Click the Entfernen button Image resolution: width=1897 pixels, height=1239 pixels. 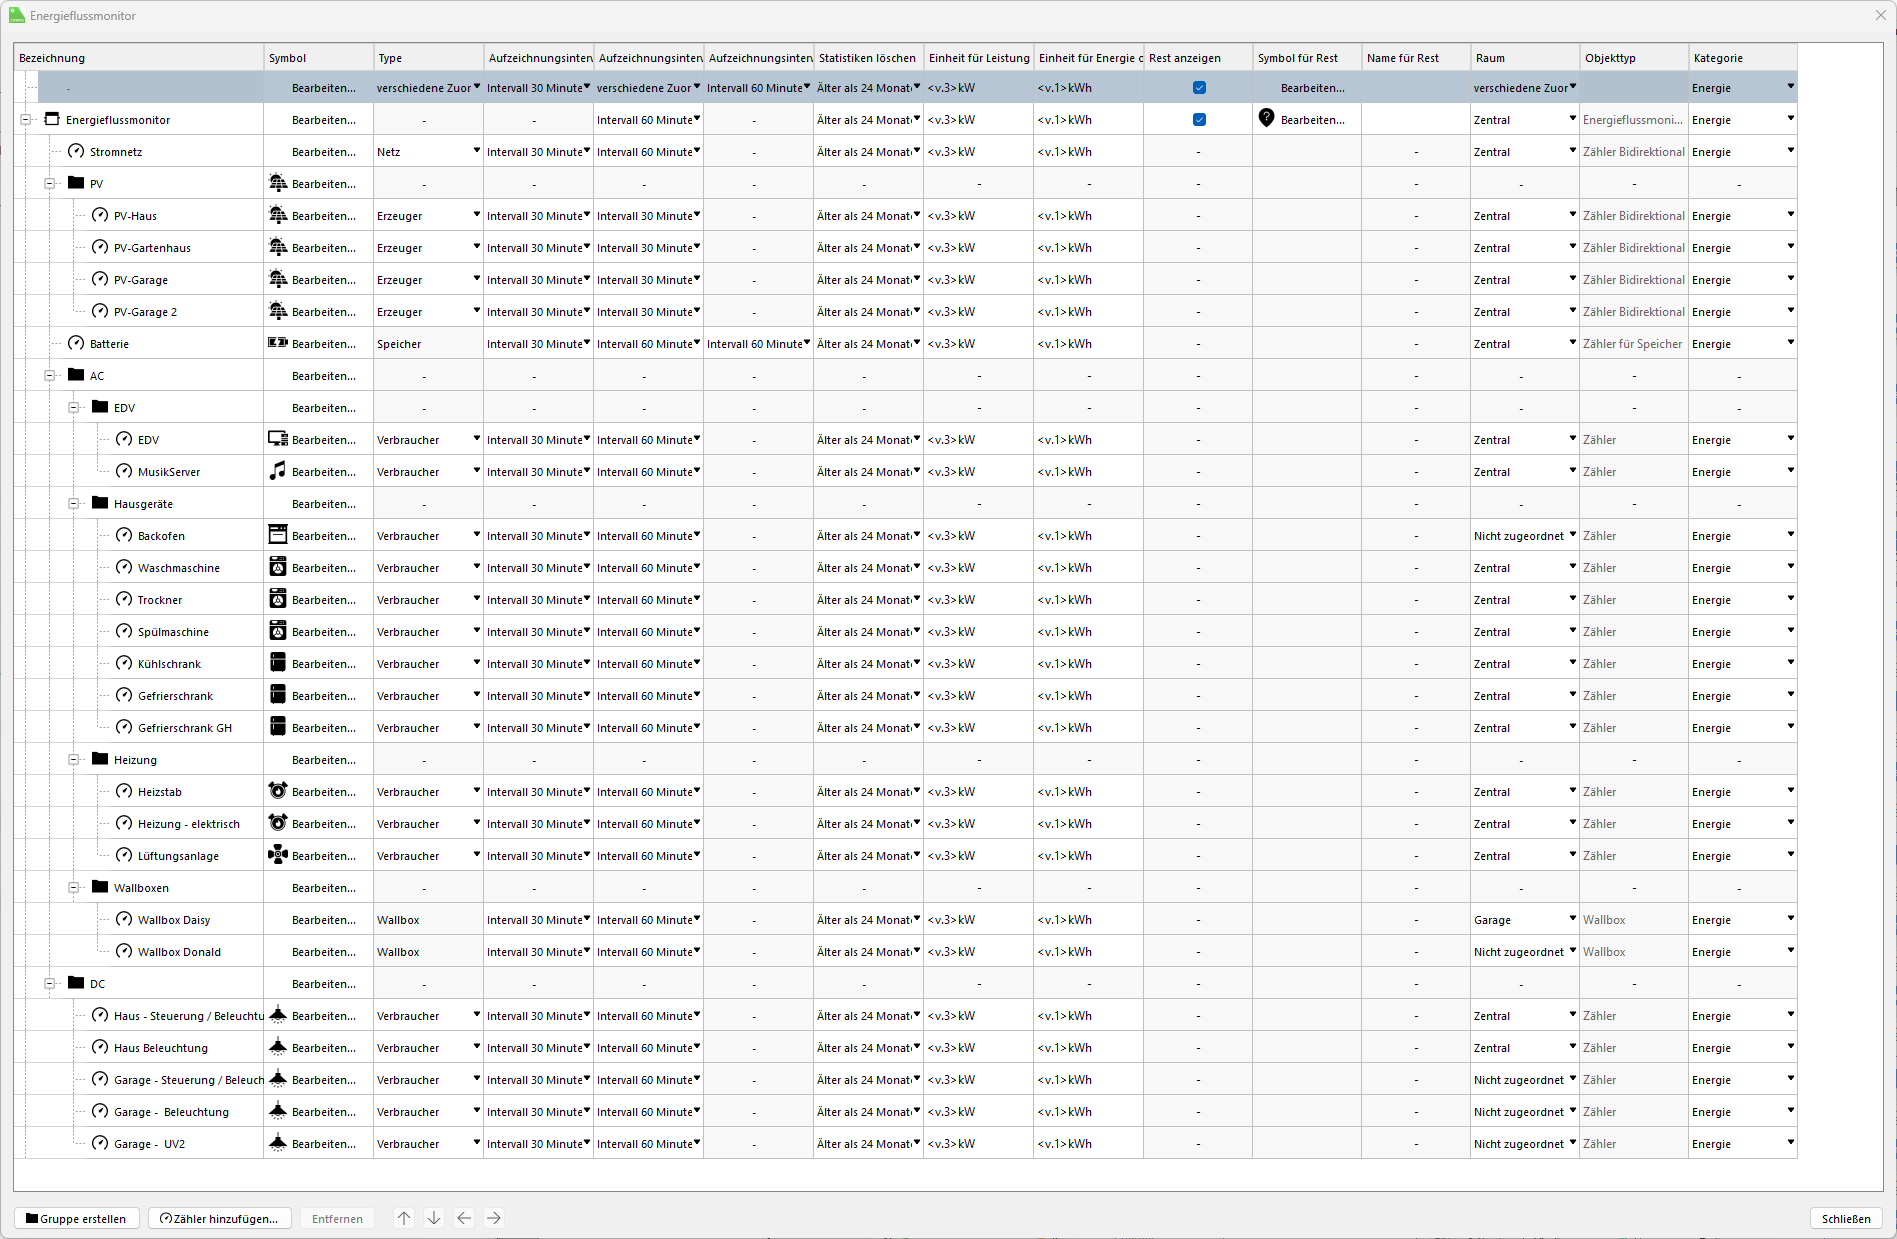point(337,1218)
